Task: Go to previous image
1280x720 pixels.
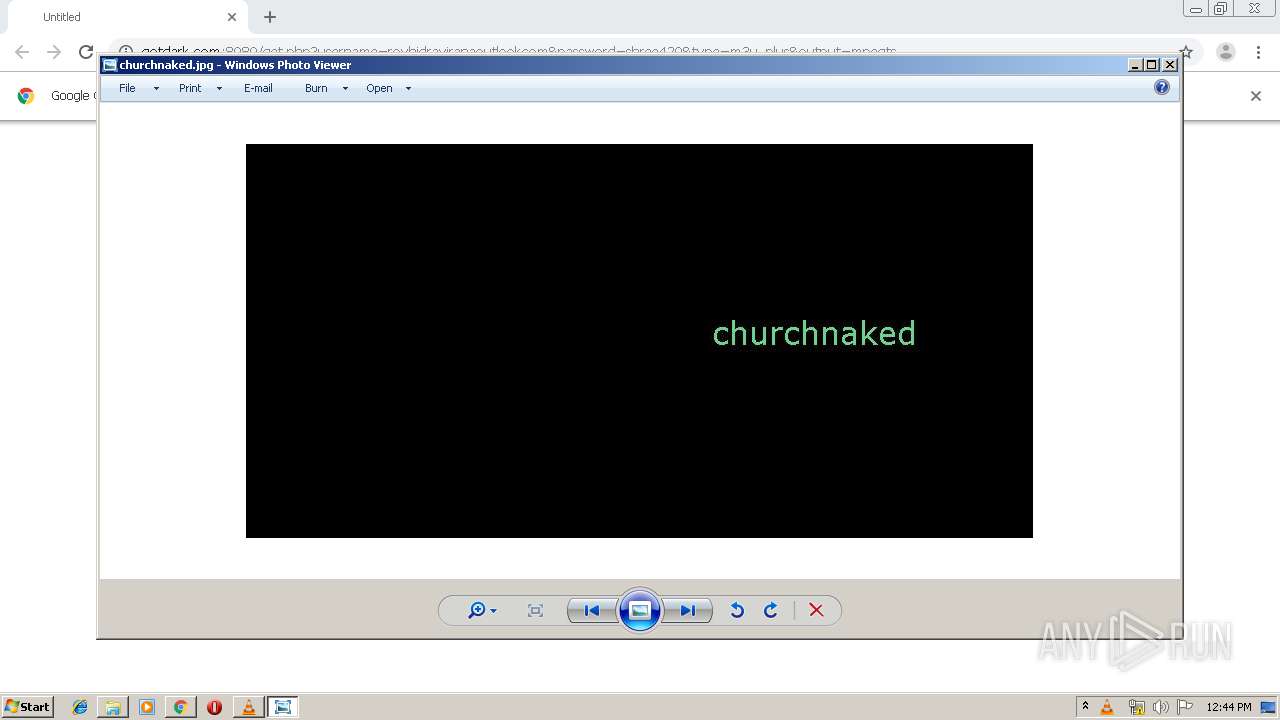Action: [592, 610]
